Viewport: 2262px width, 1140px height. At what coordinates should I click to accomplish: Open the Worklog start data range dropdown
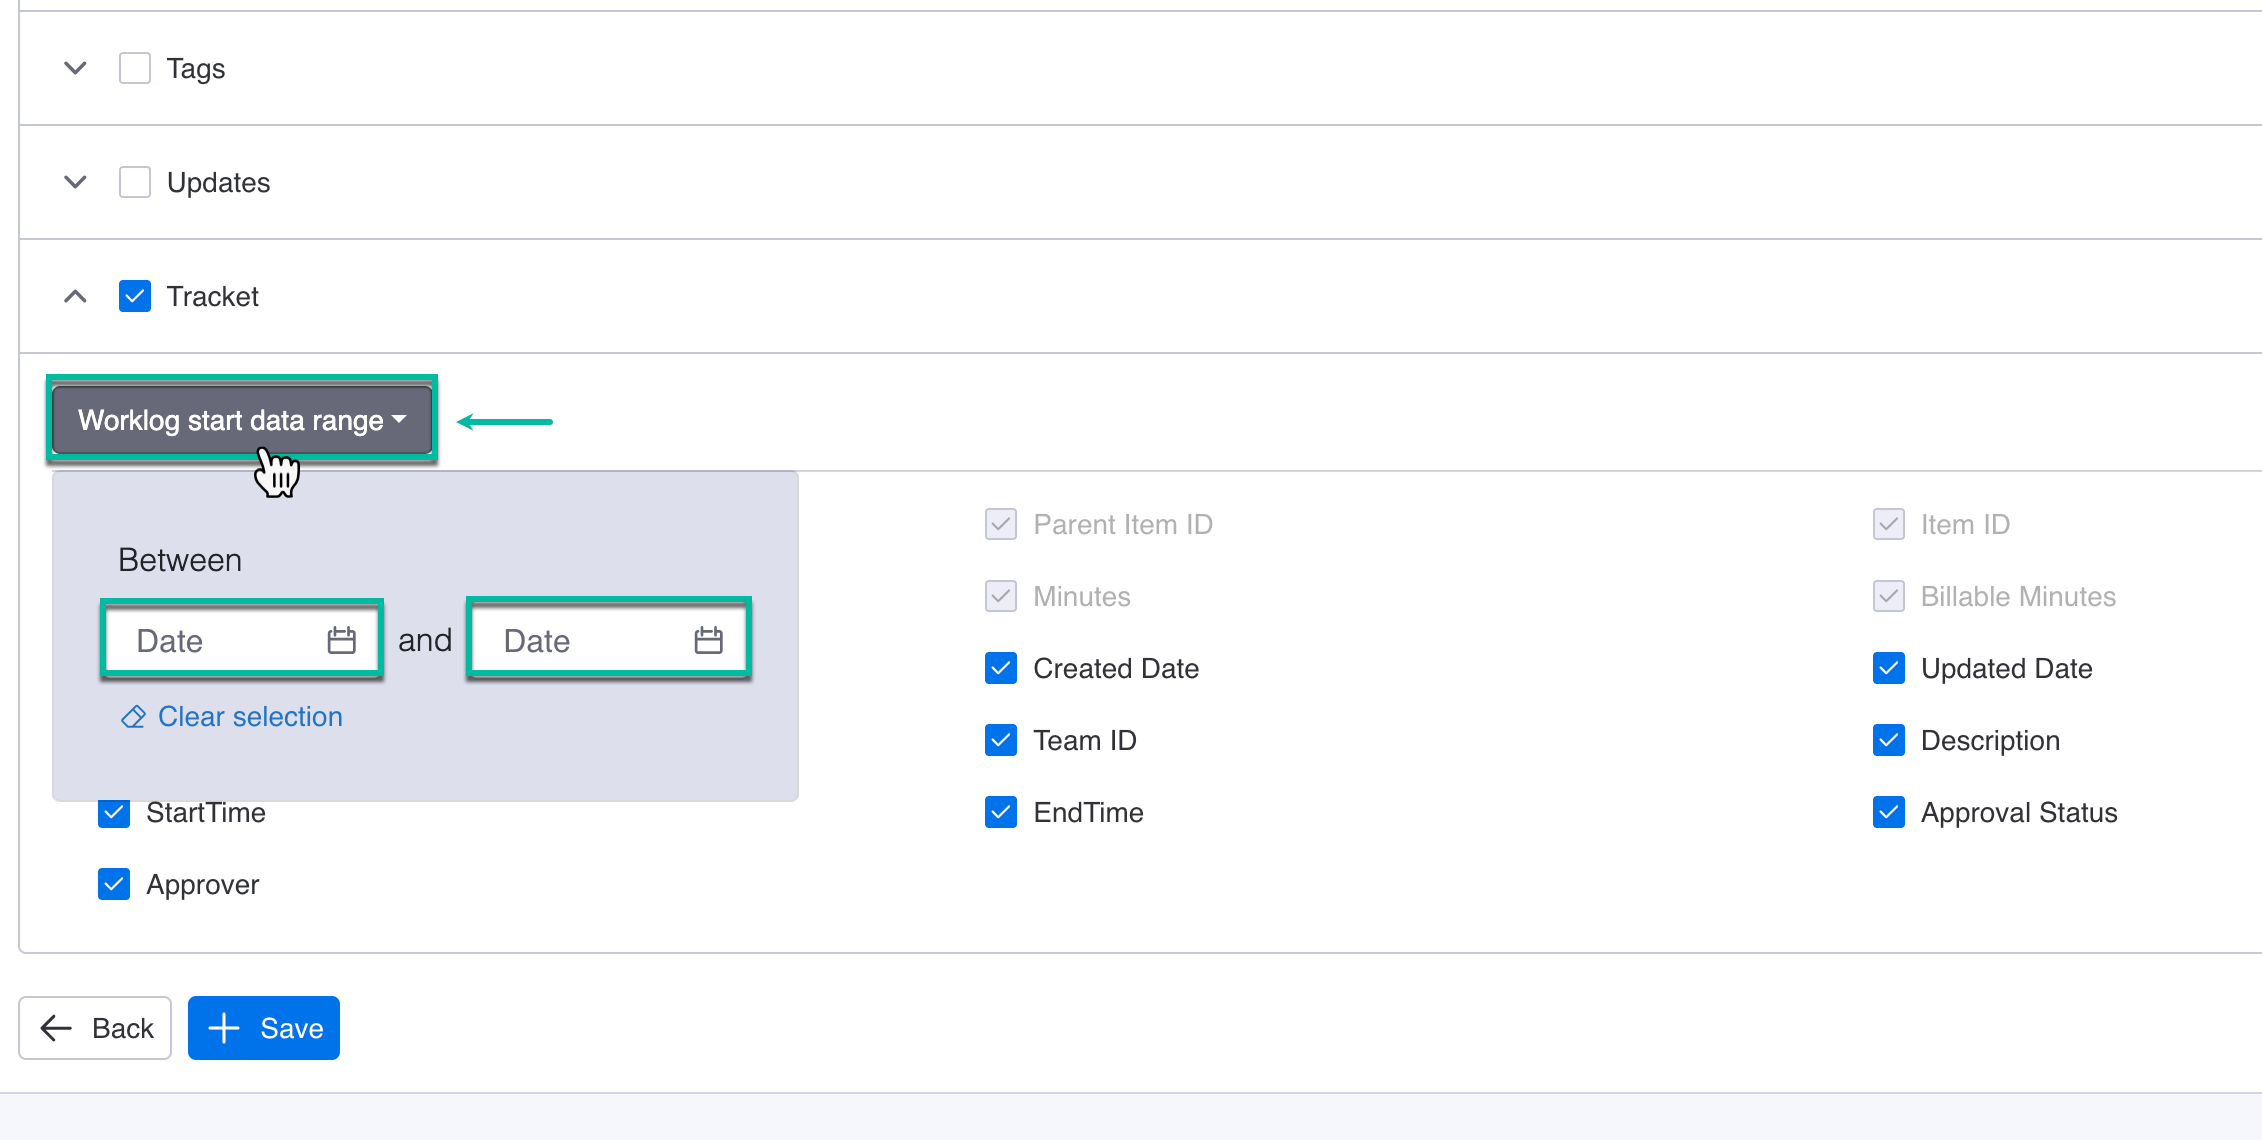241,420
